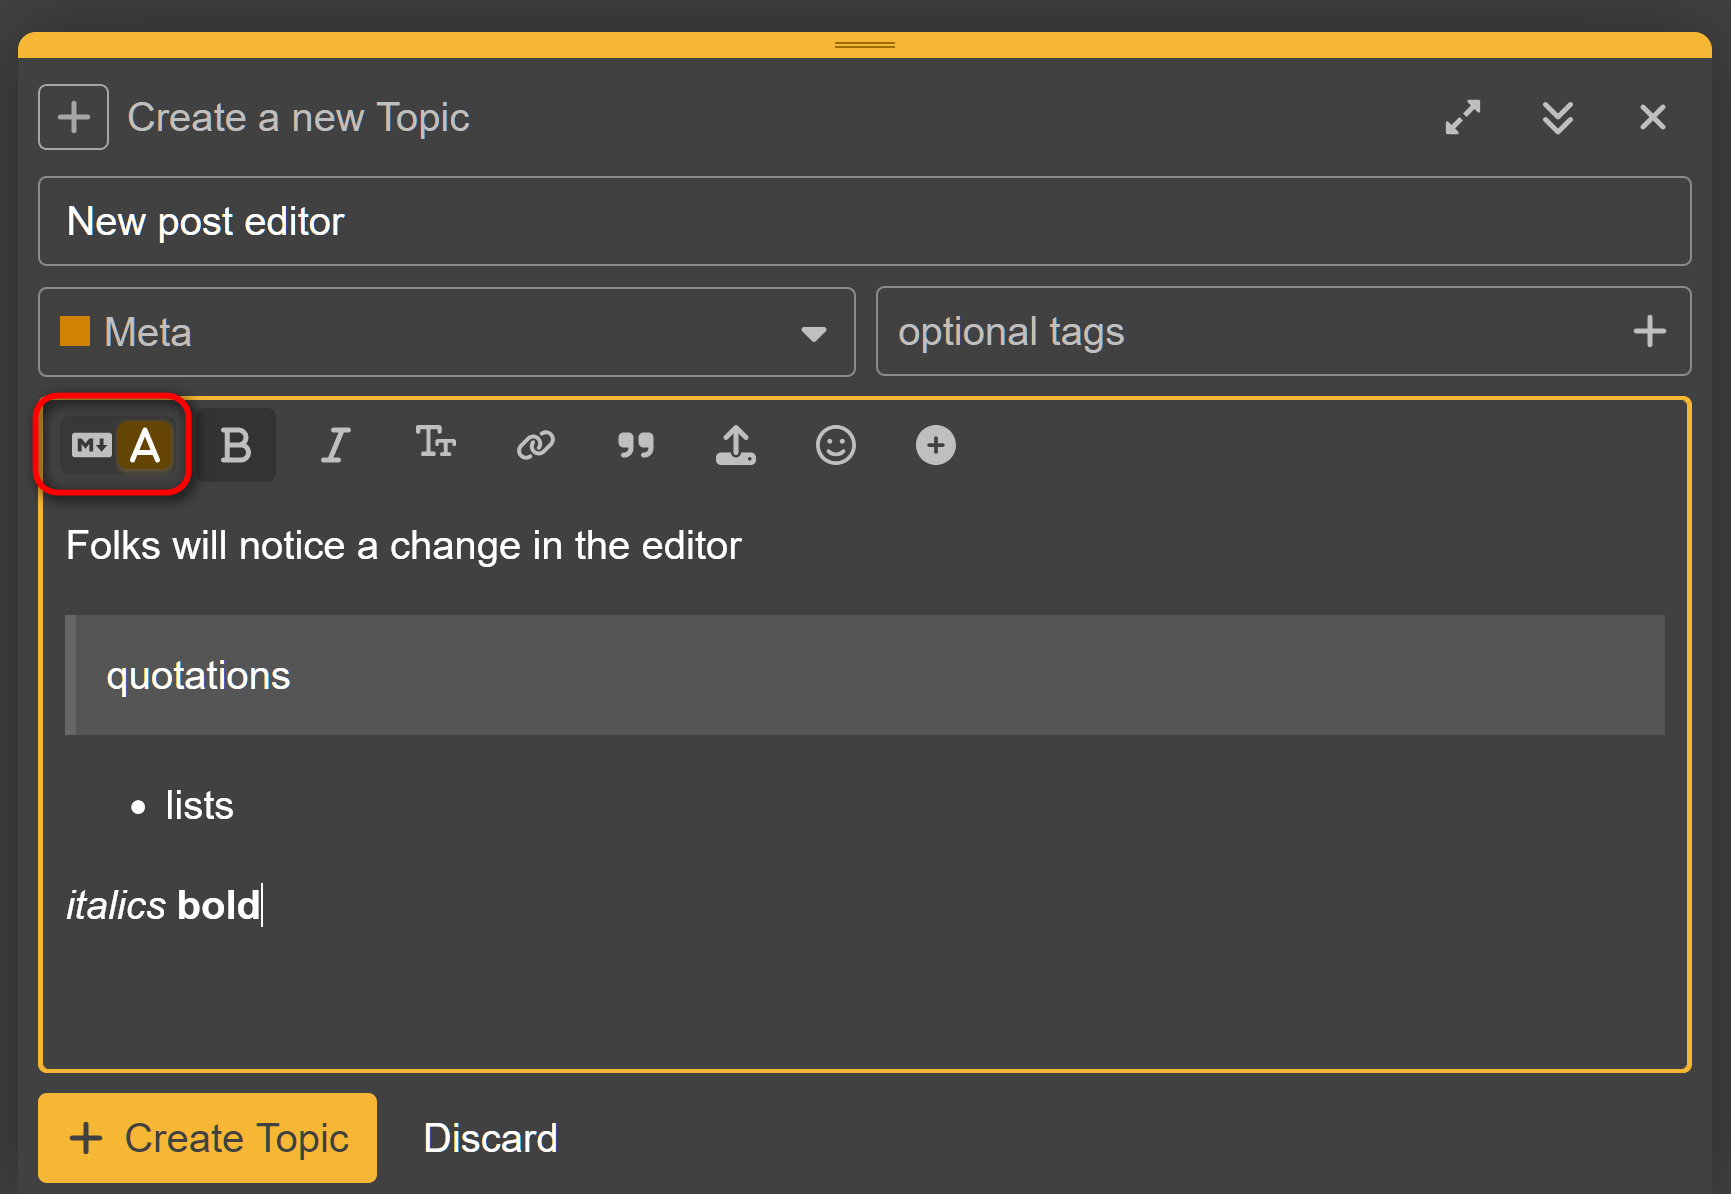Edit the topic title field
Screen dimensions: 1731x1194
coord(865,221)
